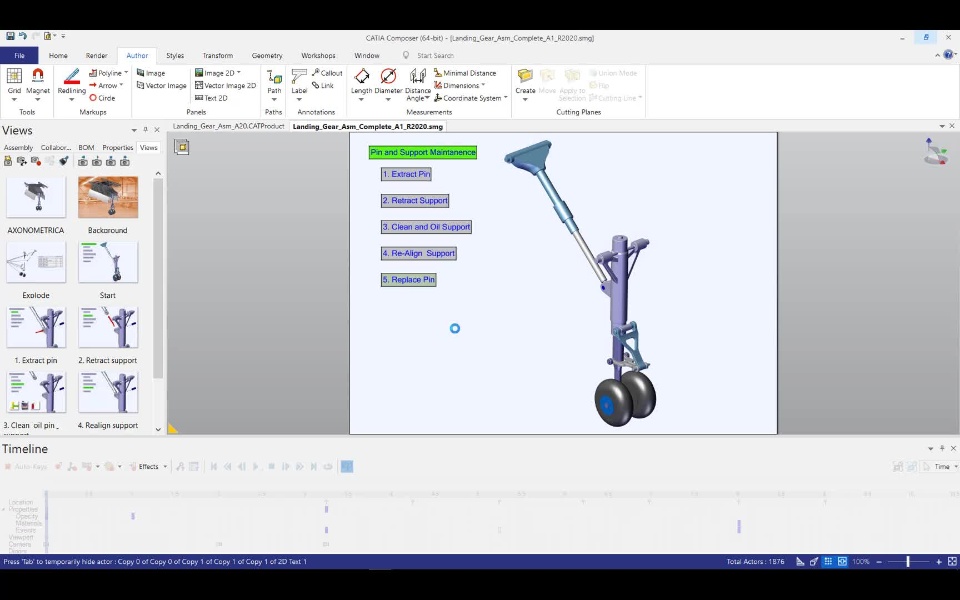Image resolution: width=960 pixels, height=600 pixels.
Task: Select the Distance measurement tool
Action: 418,81
